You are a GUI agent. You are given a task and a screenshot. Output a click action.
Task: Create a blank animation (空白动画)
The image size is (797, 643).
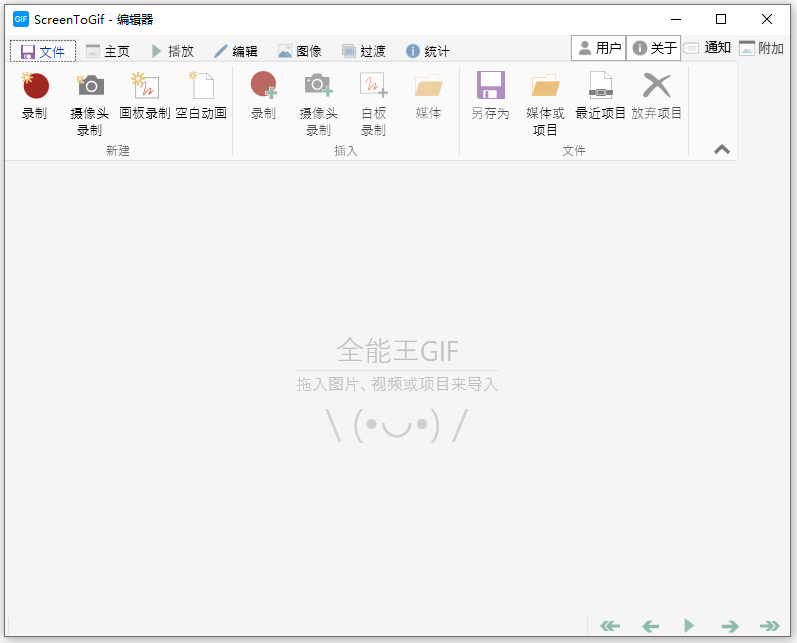click(x=201, y=96)
